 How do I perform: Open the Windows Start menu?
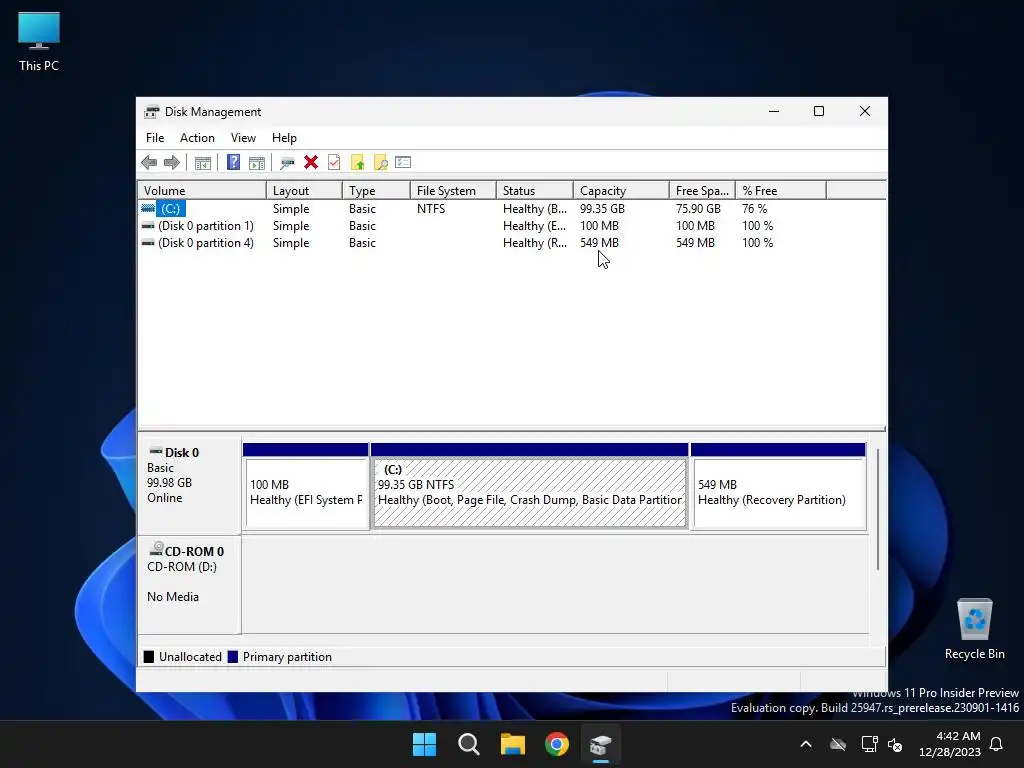coord(424,744)
